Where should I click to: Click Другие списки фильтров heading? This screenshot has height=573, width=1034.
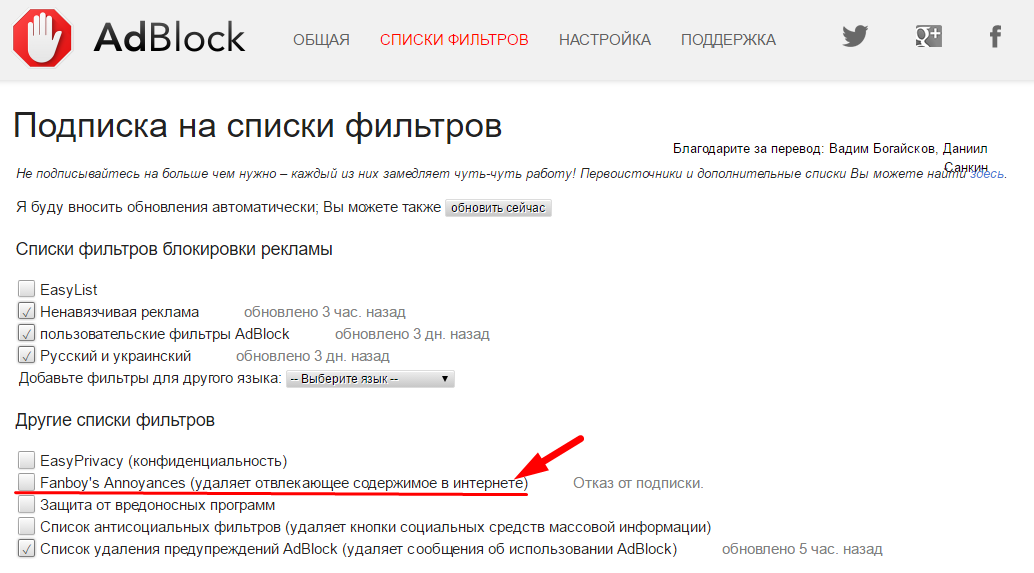pyautogui.click(x=115, y=420)
